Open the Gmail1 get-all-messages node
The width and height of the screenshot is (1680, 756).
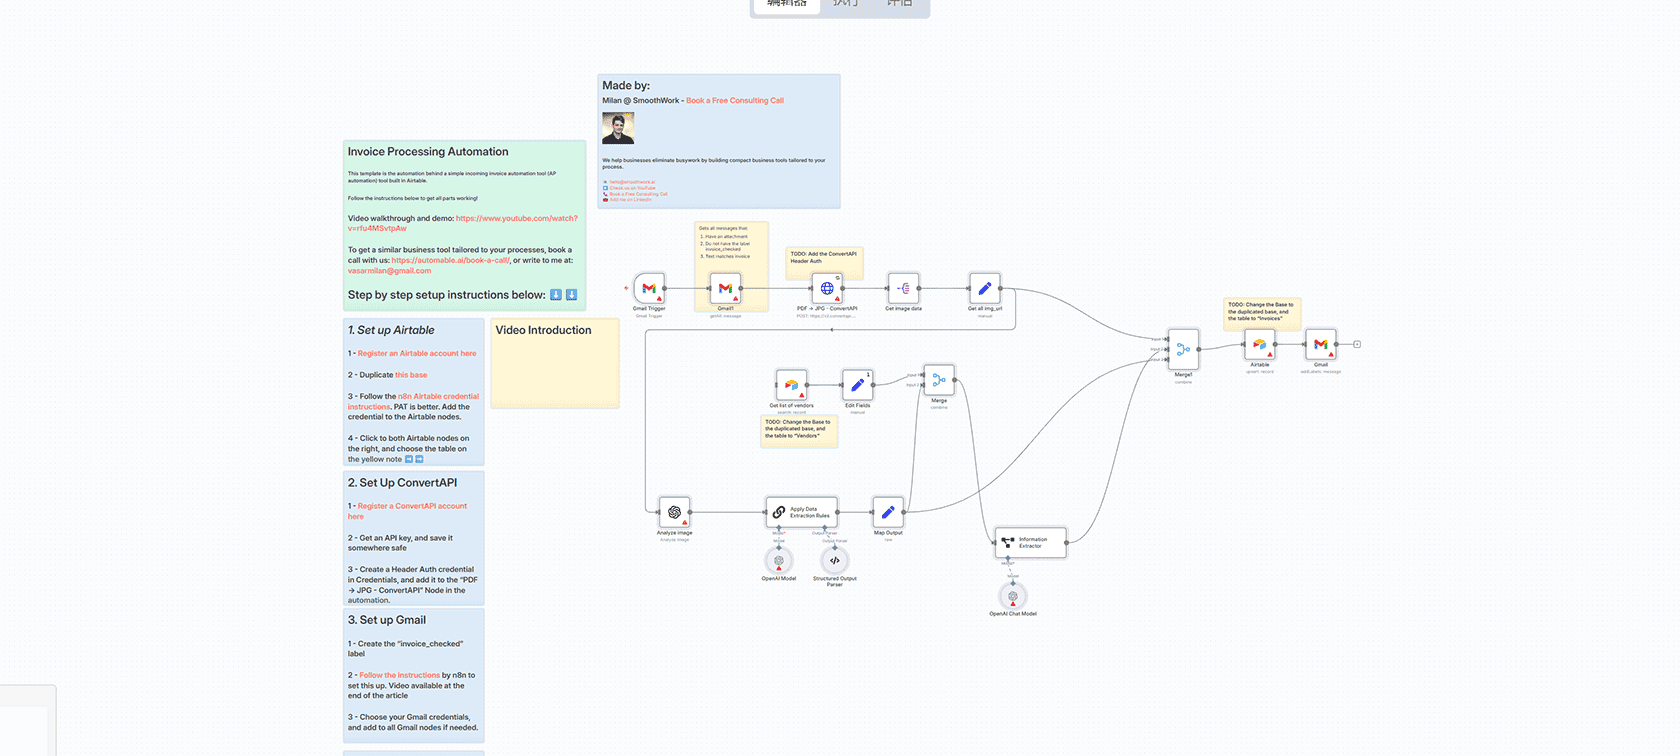(x=725, y=289)
